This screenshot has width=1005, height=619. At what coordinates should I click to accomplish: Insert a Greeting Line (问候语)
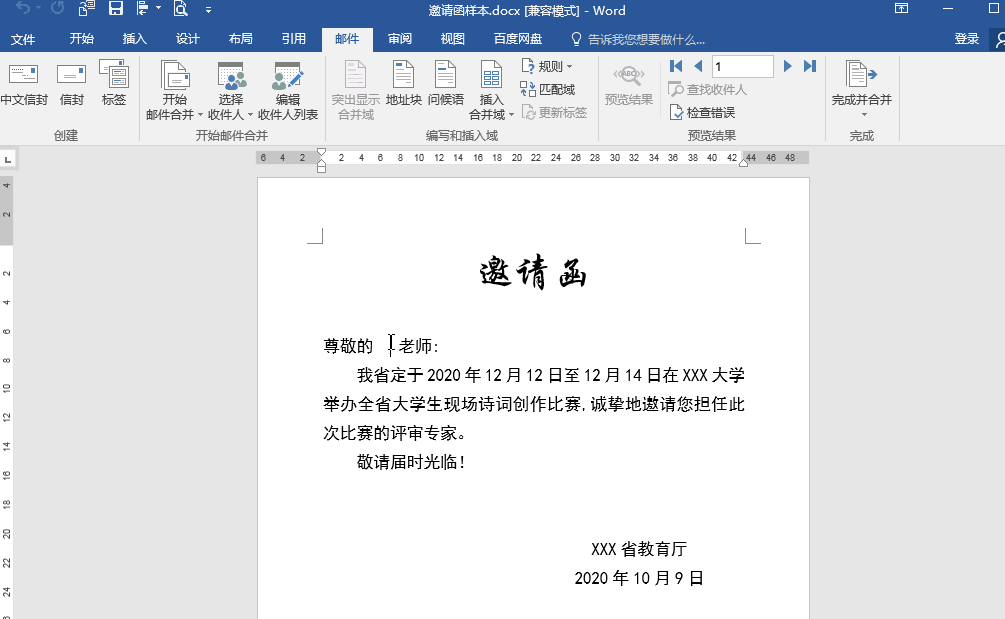coord(445,83)
